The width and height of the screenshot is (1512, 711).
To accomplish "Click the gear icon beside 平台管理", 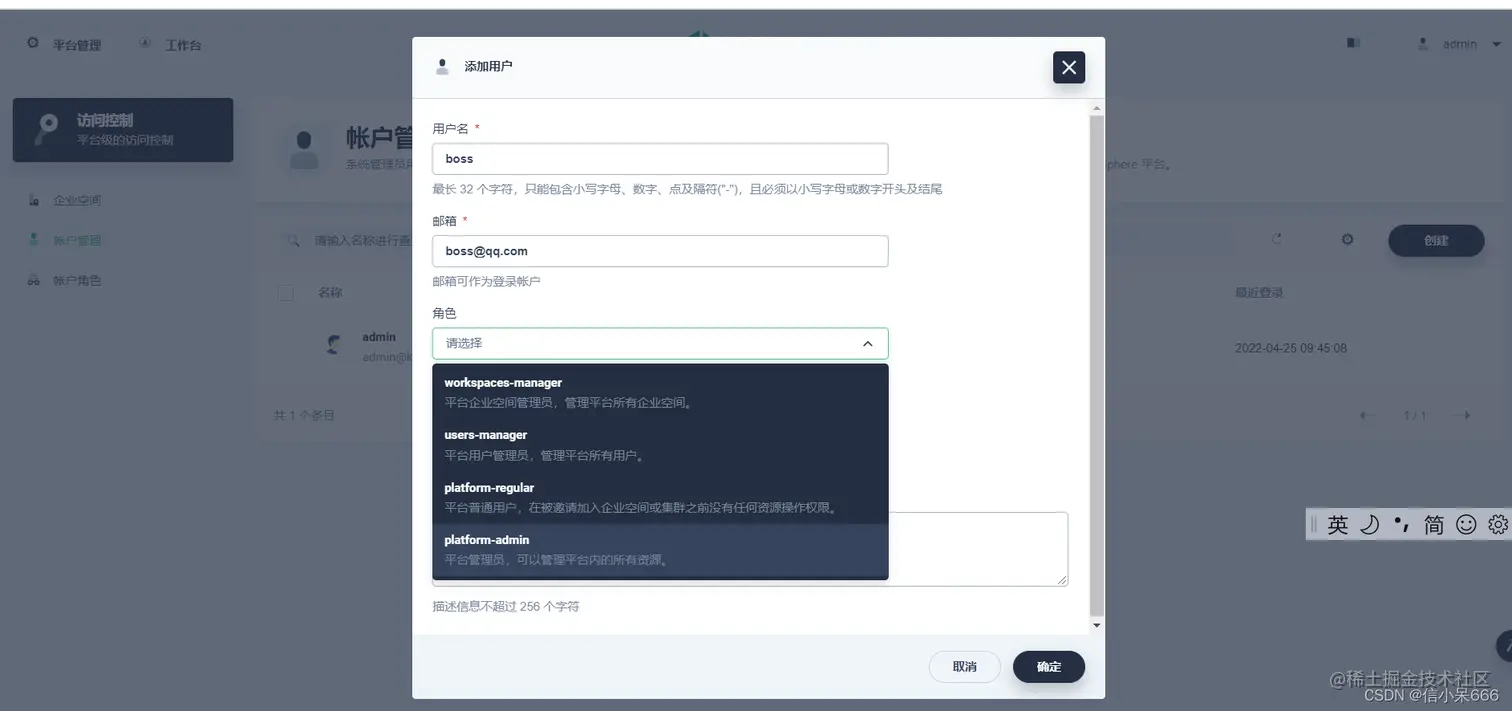I will pyautogui.click(x=33, y=44).
